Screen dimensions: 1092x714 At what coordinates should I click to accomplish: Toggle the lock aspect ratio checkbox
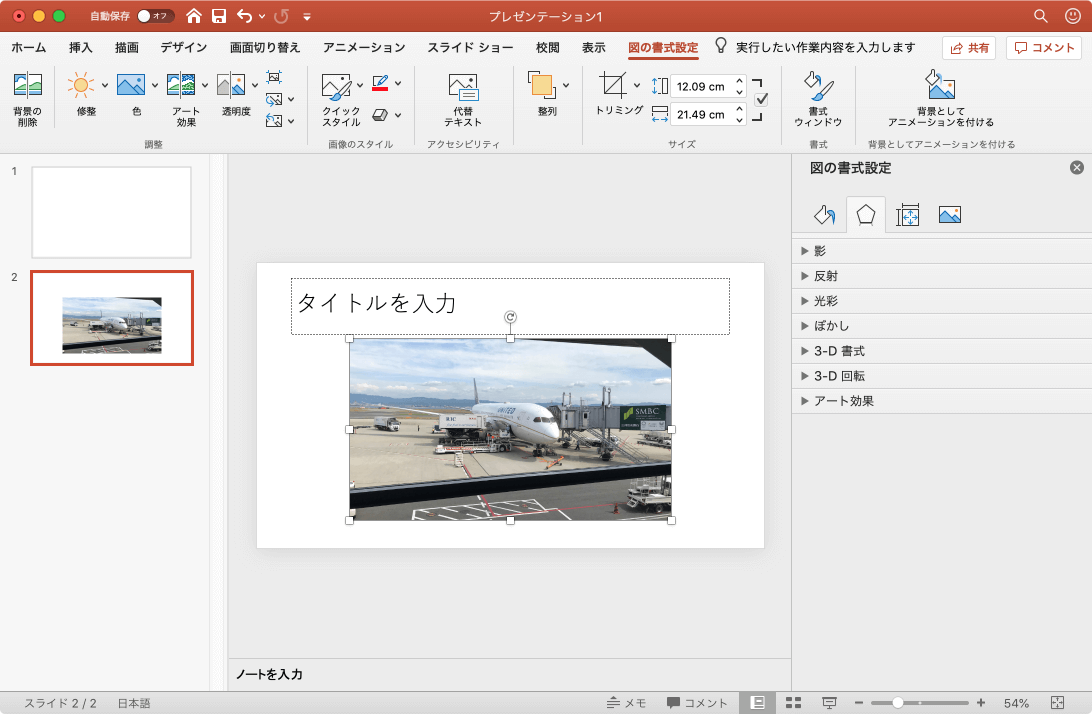pyautogui.click(x=761, y=99)
